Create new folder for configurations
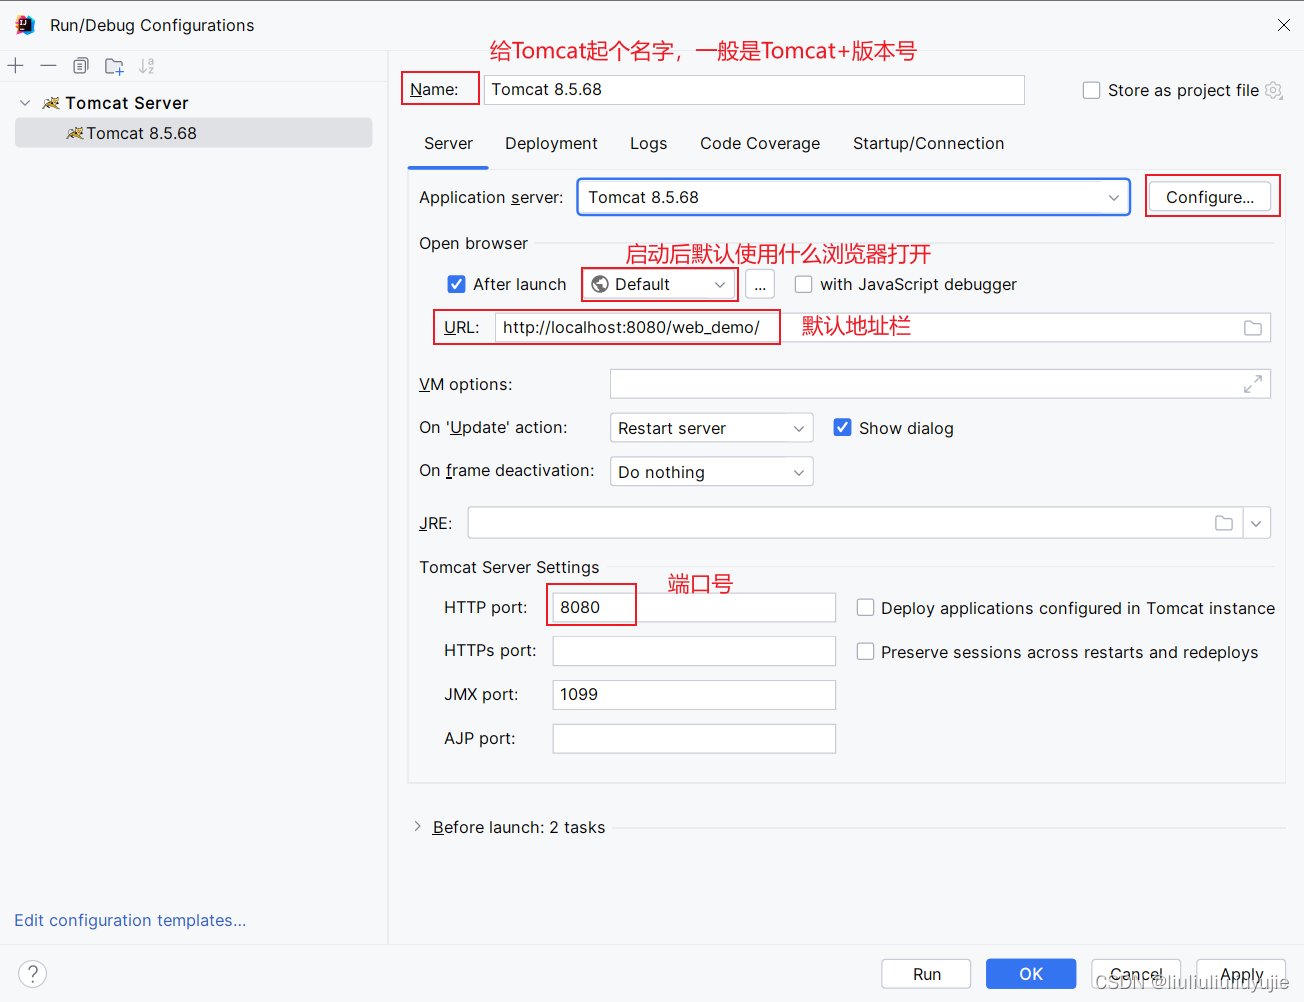The width and height of the screenshot is (1304, 1002). click(114, 66)
